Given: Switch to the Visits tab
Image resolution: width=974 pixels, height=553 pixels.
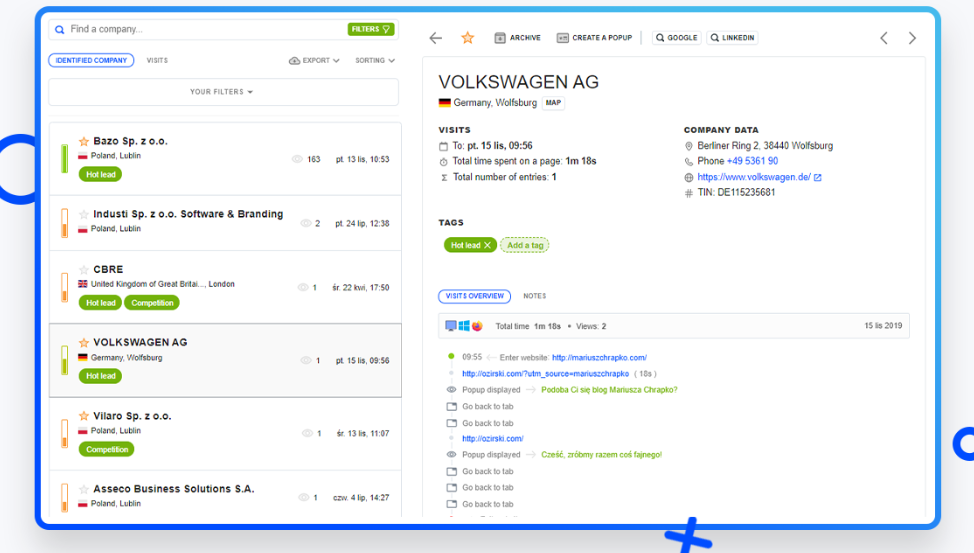Looking at the screenshot, I should 157,61.
